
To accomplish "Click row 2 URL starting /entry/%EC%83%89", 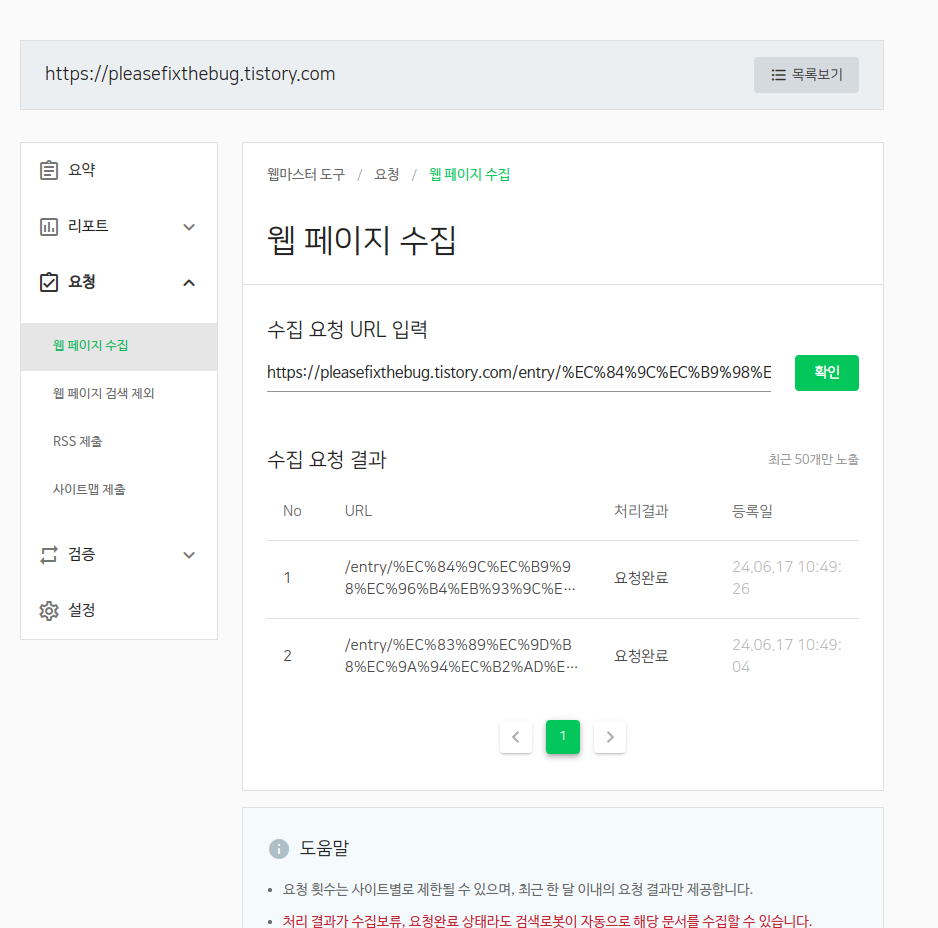I will click(461, 656).
